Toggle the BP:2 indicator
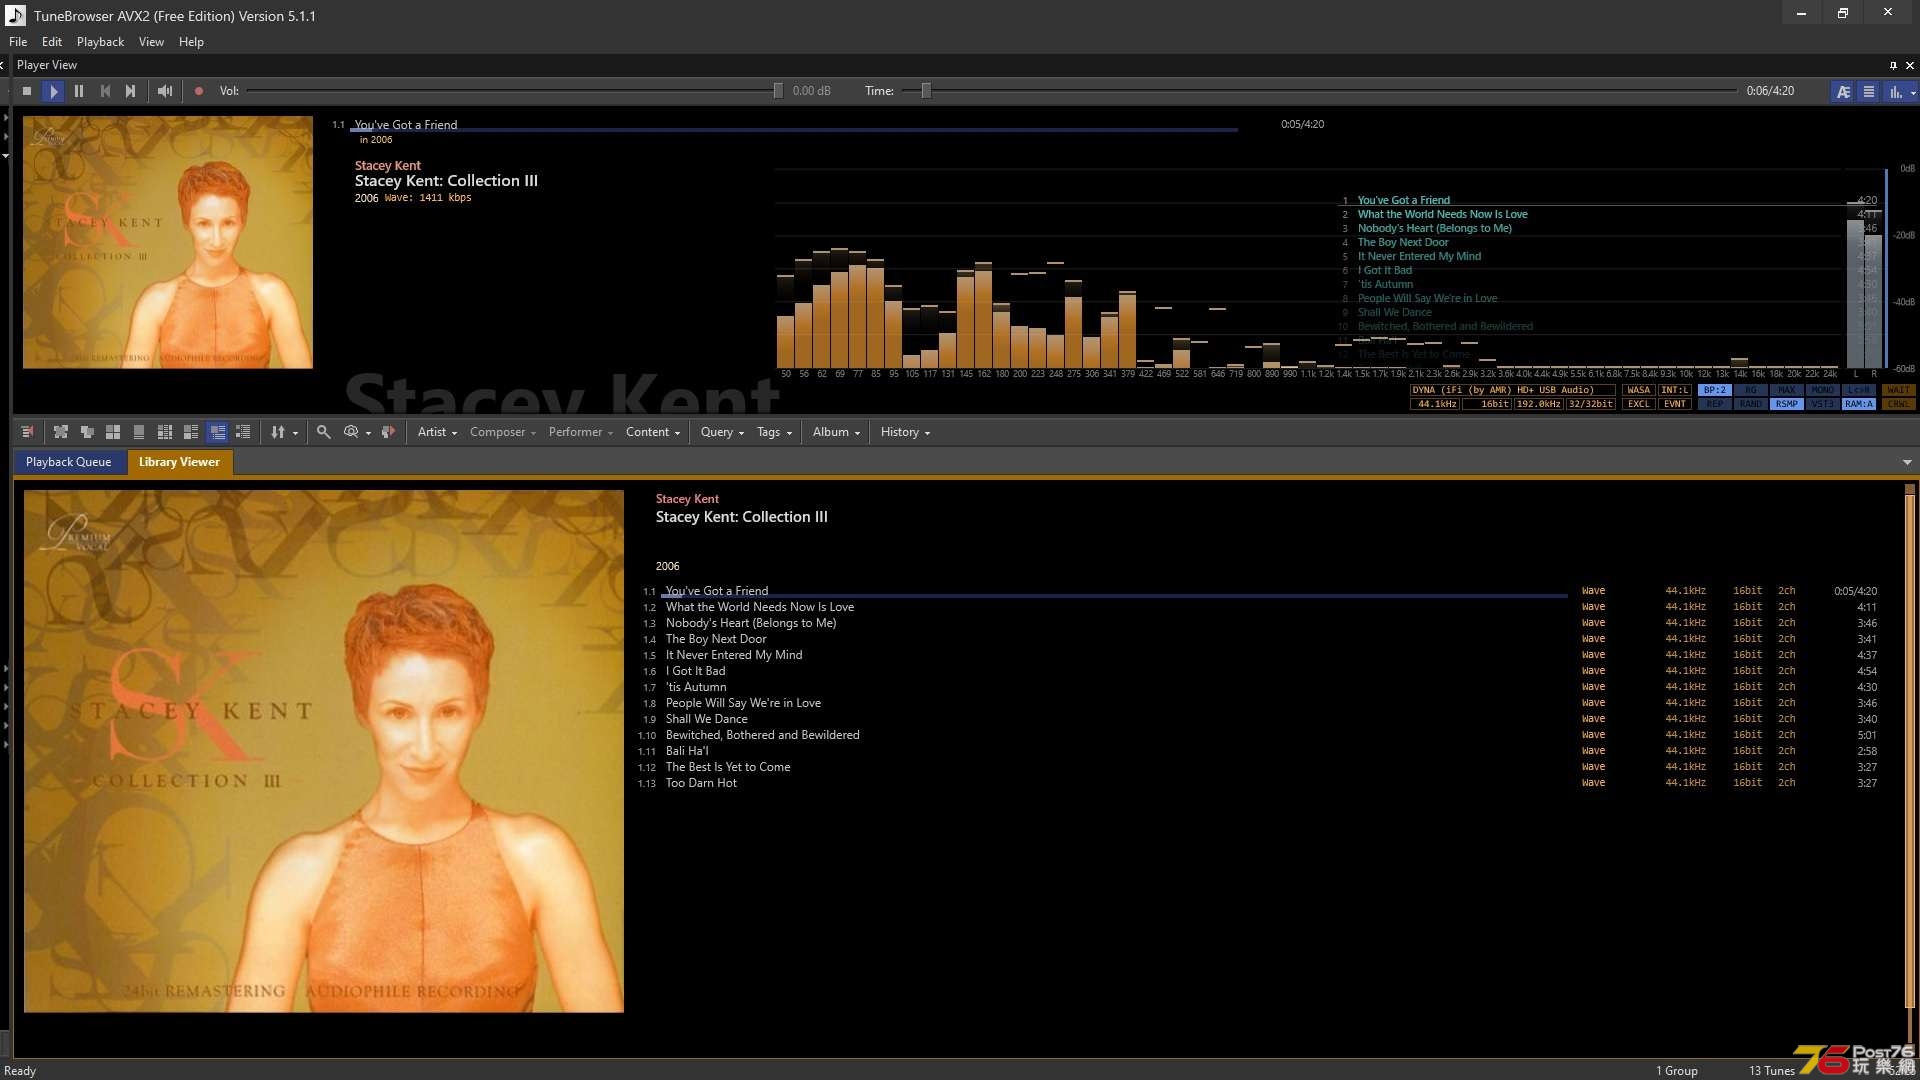Image resolution: width=1920 pixels, height=1080 pixels. click(1714, 390)
